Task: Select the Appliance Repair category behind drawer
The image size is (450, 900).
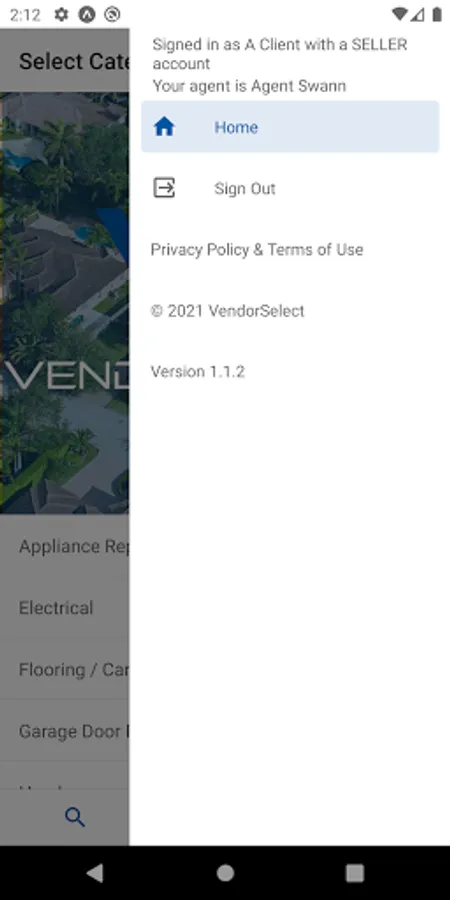Action: (65, 546)
